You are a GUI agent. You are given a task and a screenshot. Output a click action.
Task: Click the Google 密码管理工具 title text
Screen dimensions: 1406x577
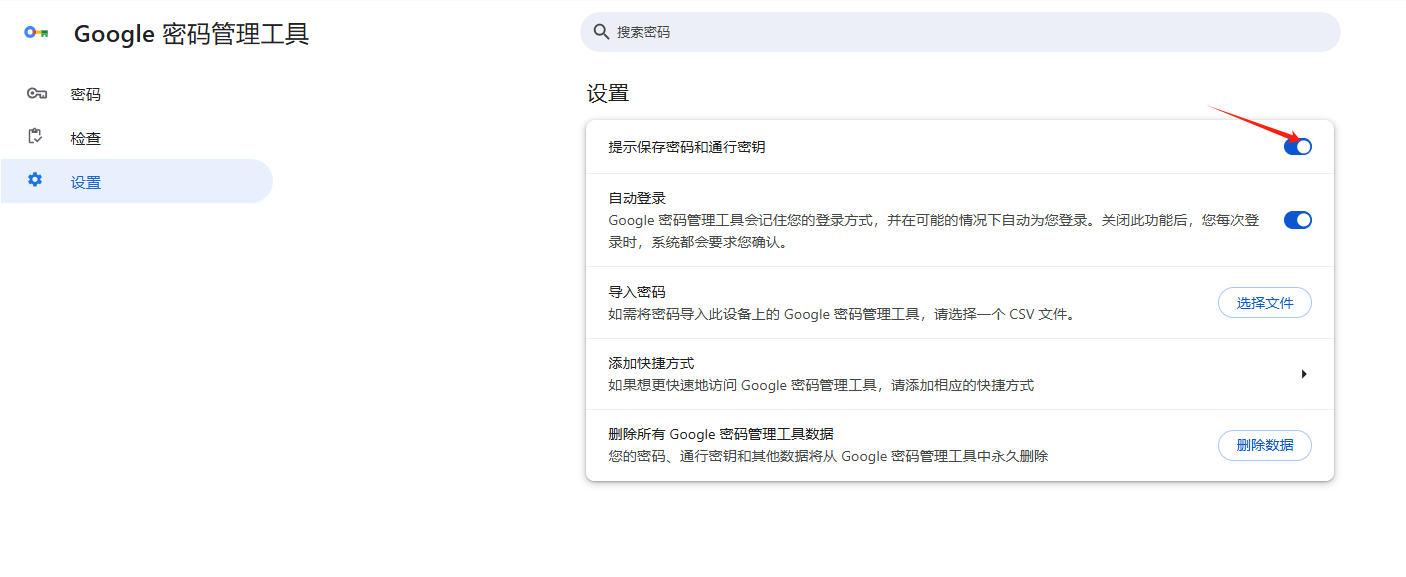(192, 34)
